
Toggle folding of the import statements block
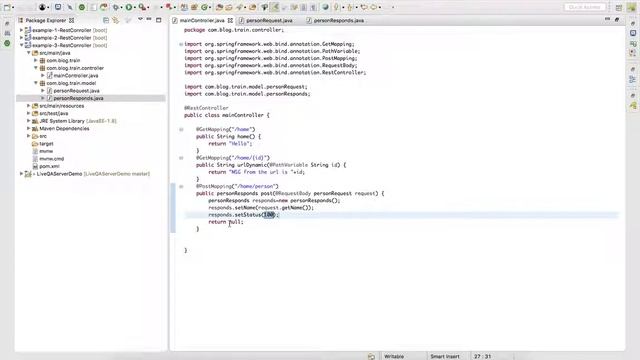coord(181,44)
